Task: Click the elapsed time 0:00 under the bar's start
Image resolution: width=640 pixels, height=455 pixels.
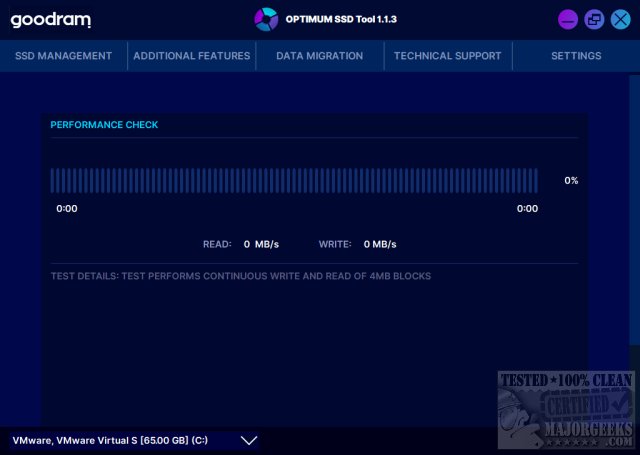Action: 67,209
